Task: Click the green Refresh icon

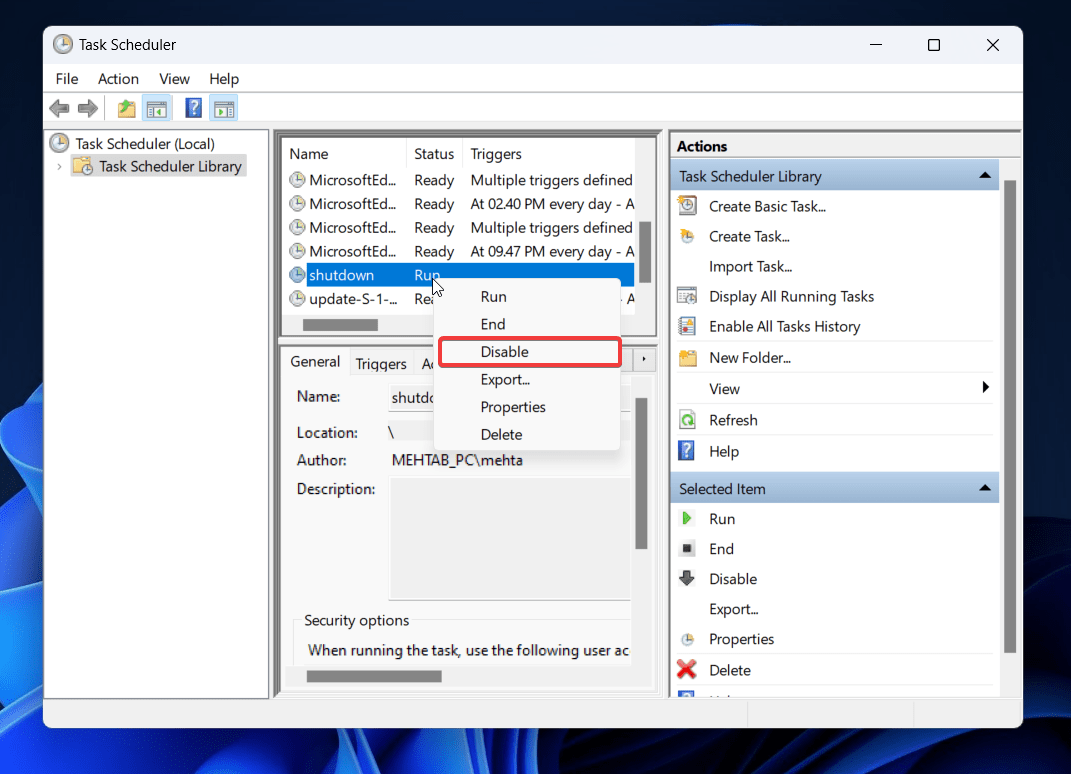Action: click(687, 419)
